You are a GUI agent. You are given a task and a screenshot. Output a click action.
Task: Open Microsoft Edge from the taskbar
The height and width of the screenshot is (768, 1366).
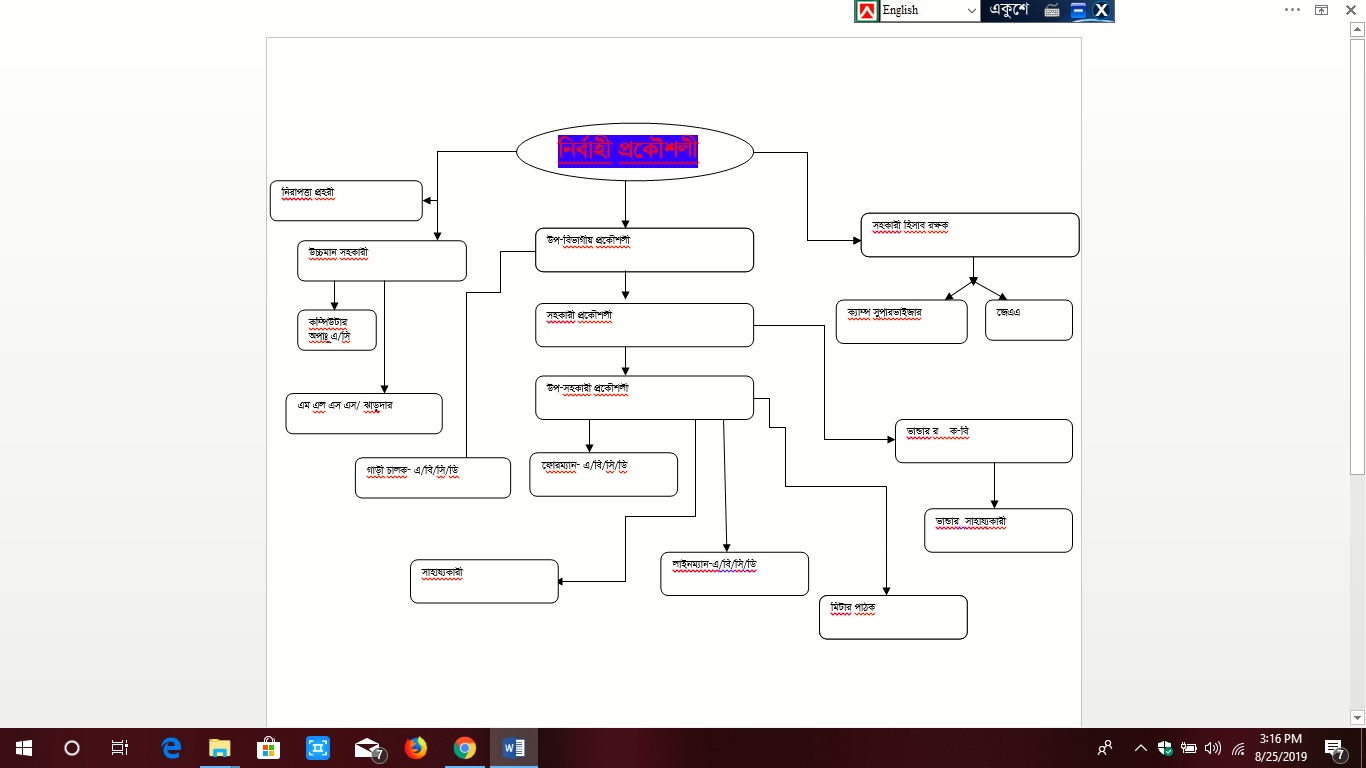click(x=171, y=748)
